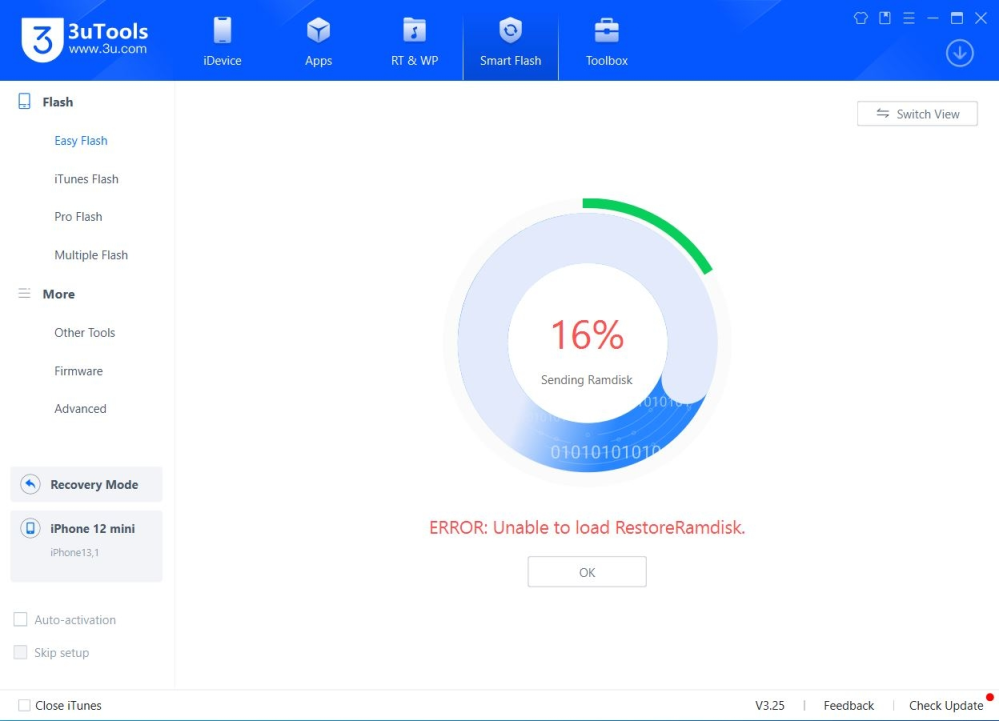999x721 pixels.
Task: Open Multiple Flash
Action: tap(91, 255)
